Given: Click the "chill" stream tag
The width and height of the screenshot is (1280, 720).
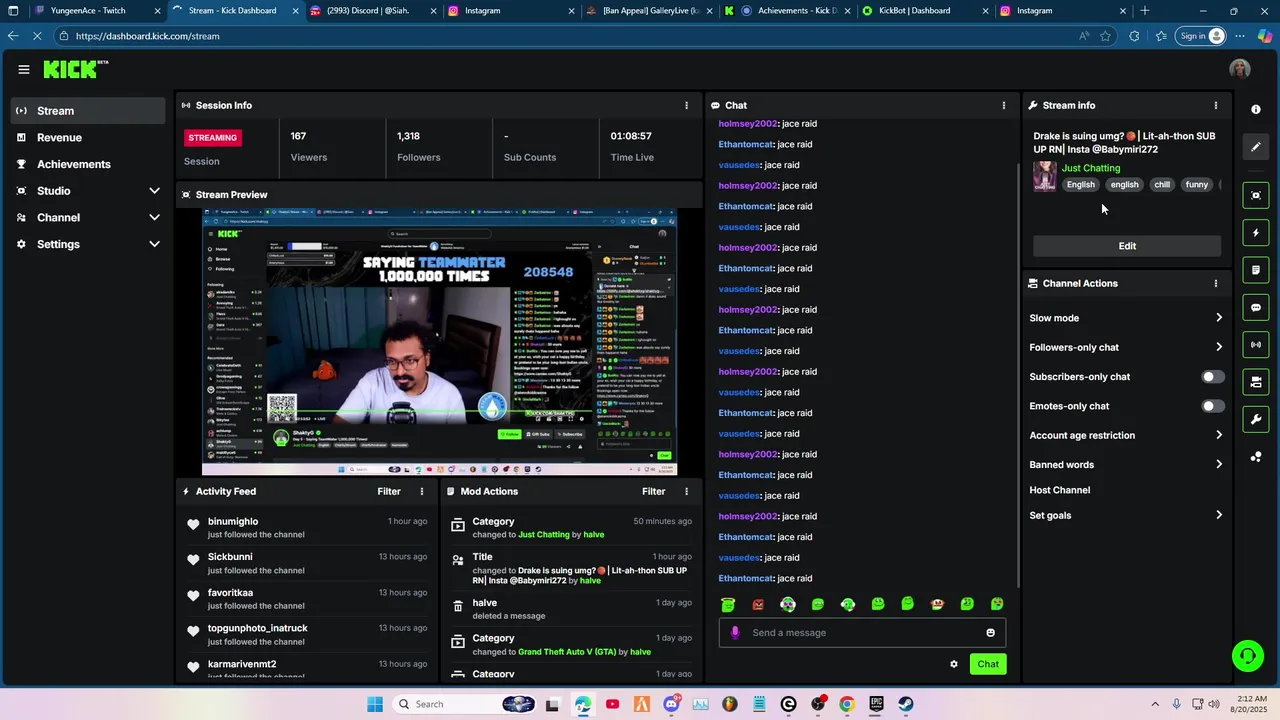Looking at the screenshot, I should (x=1162, y=184).
